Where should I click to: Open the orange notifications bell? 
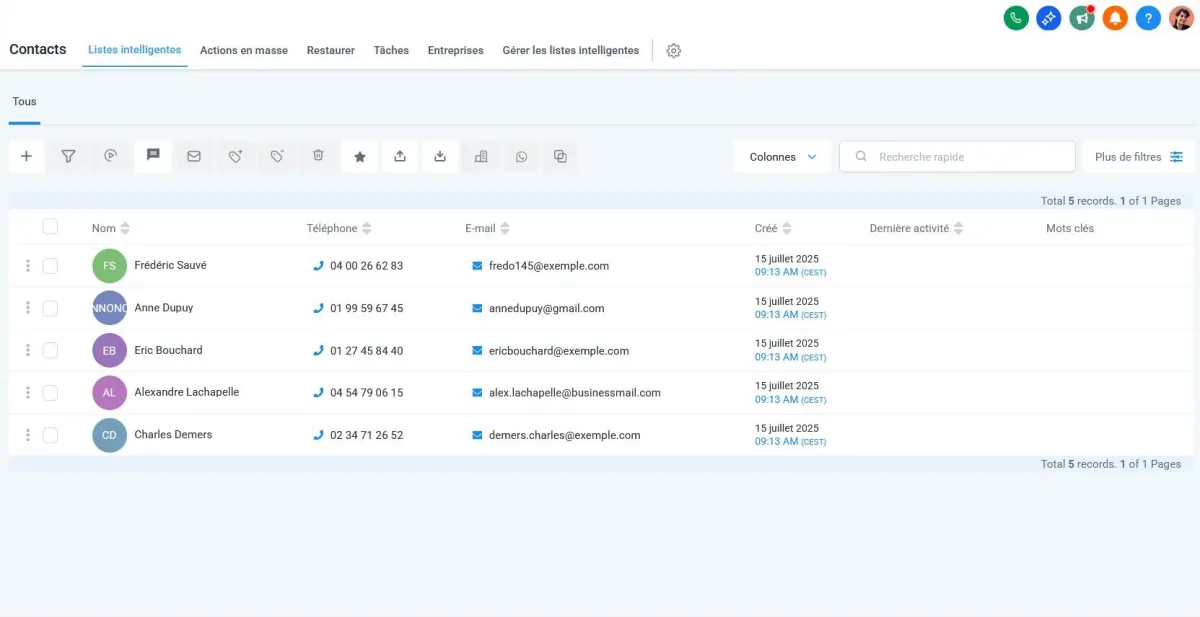pos(1115,18)
